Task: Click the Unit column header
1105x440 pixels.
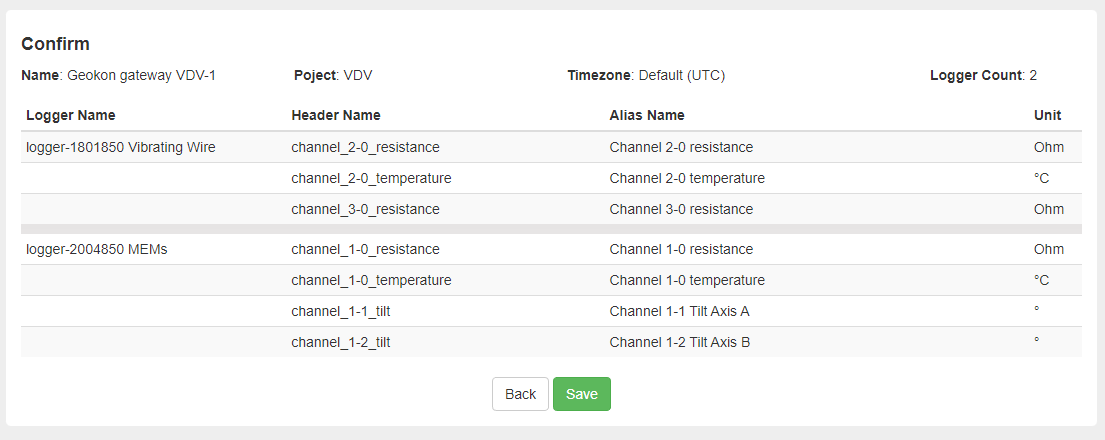Action: pyautogui.click(x=1047, y=115)
